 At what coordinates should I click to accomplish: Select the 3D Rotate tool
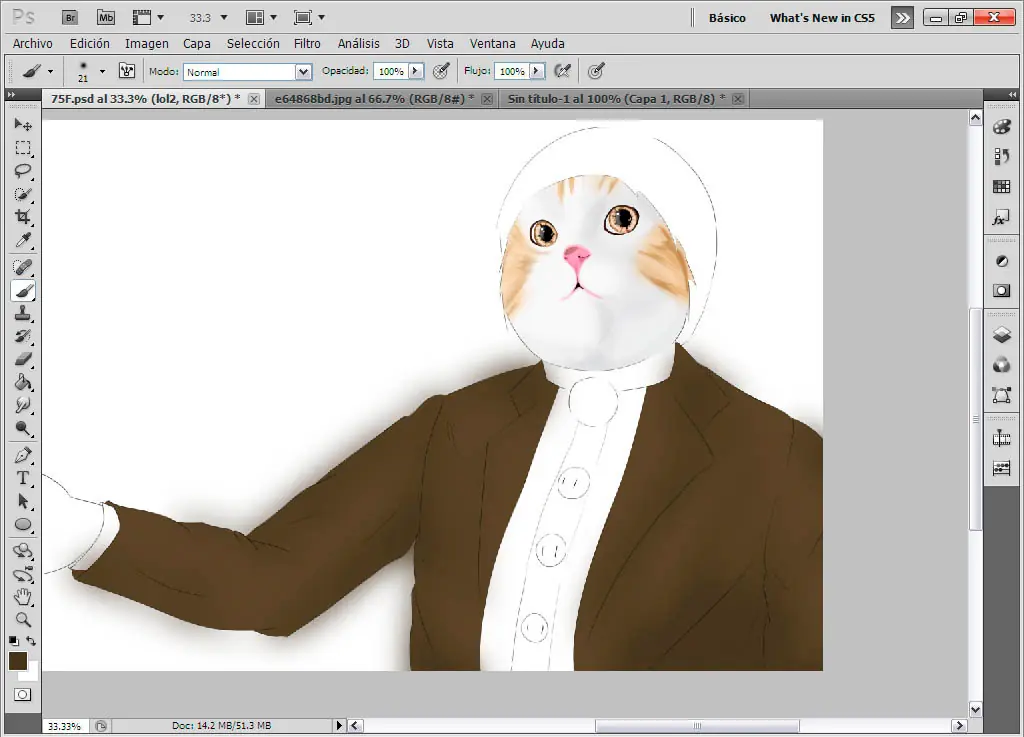(x=23, y=551)
